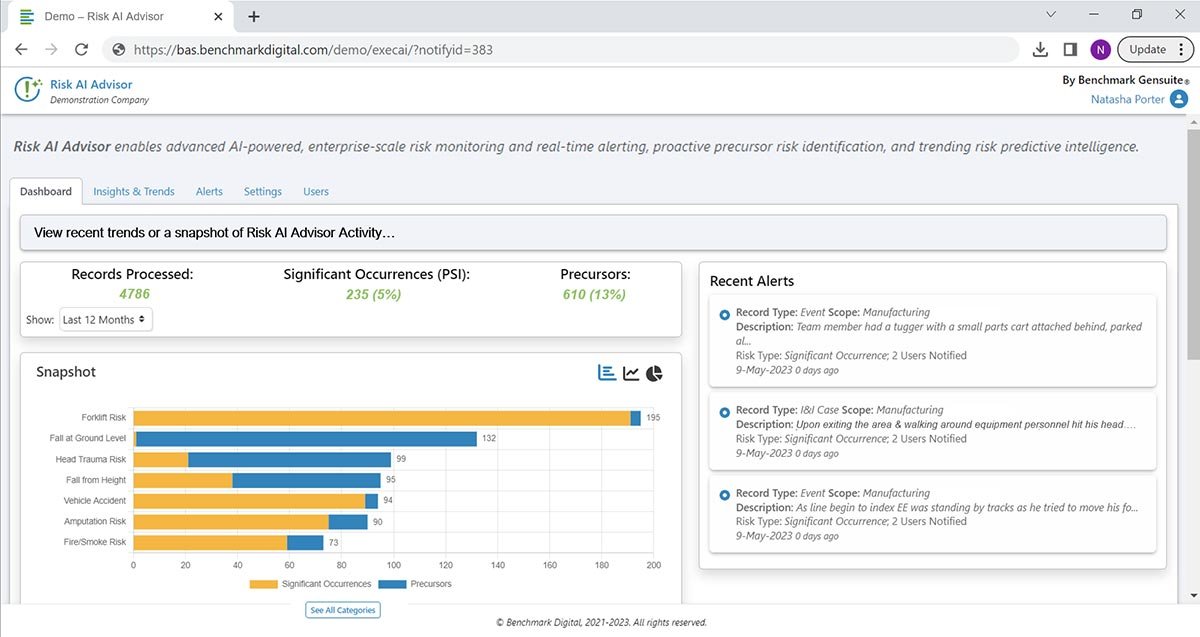The height and width of the screenshot is (637, 1200).
Task: Click the browser download icon
Action: point(1040,49)
